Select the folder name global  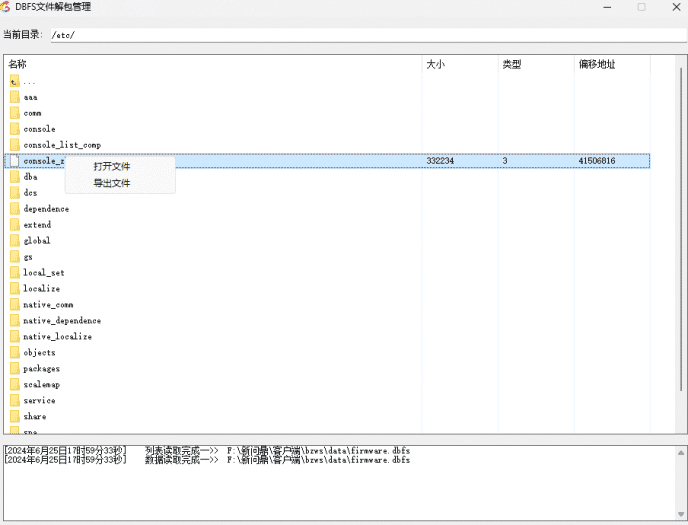(37, 241)
